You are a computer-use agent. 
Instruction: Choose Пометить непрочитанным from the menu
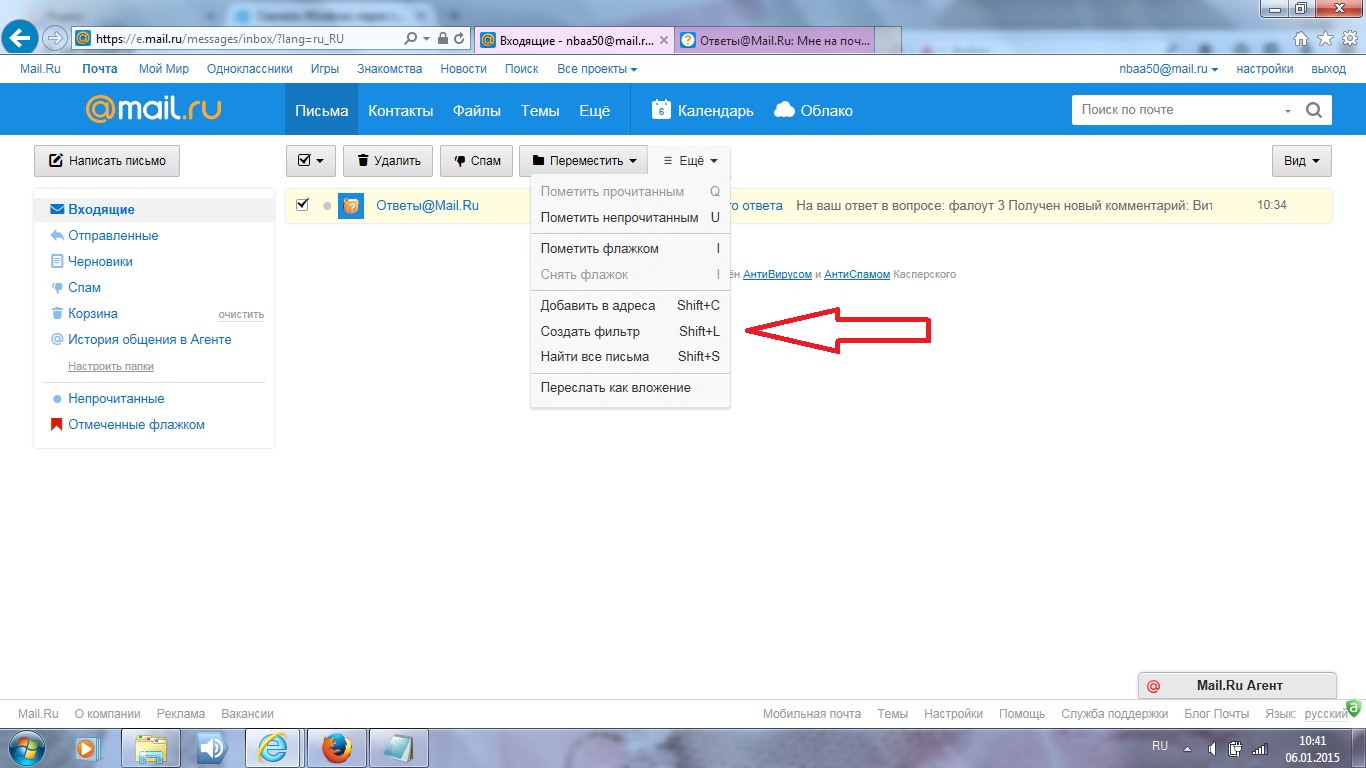(x=630, y=217)
